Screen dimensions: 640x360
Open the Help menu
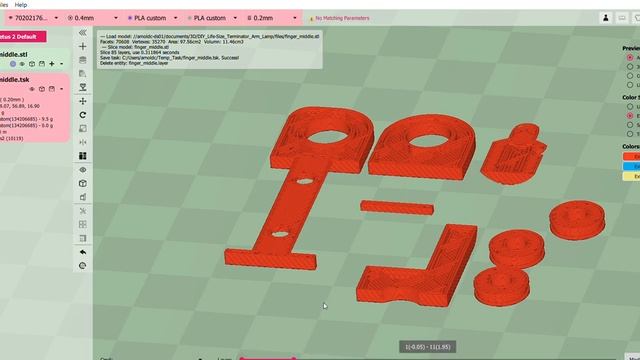click(21, 5)
